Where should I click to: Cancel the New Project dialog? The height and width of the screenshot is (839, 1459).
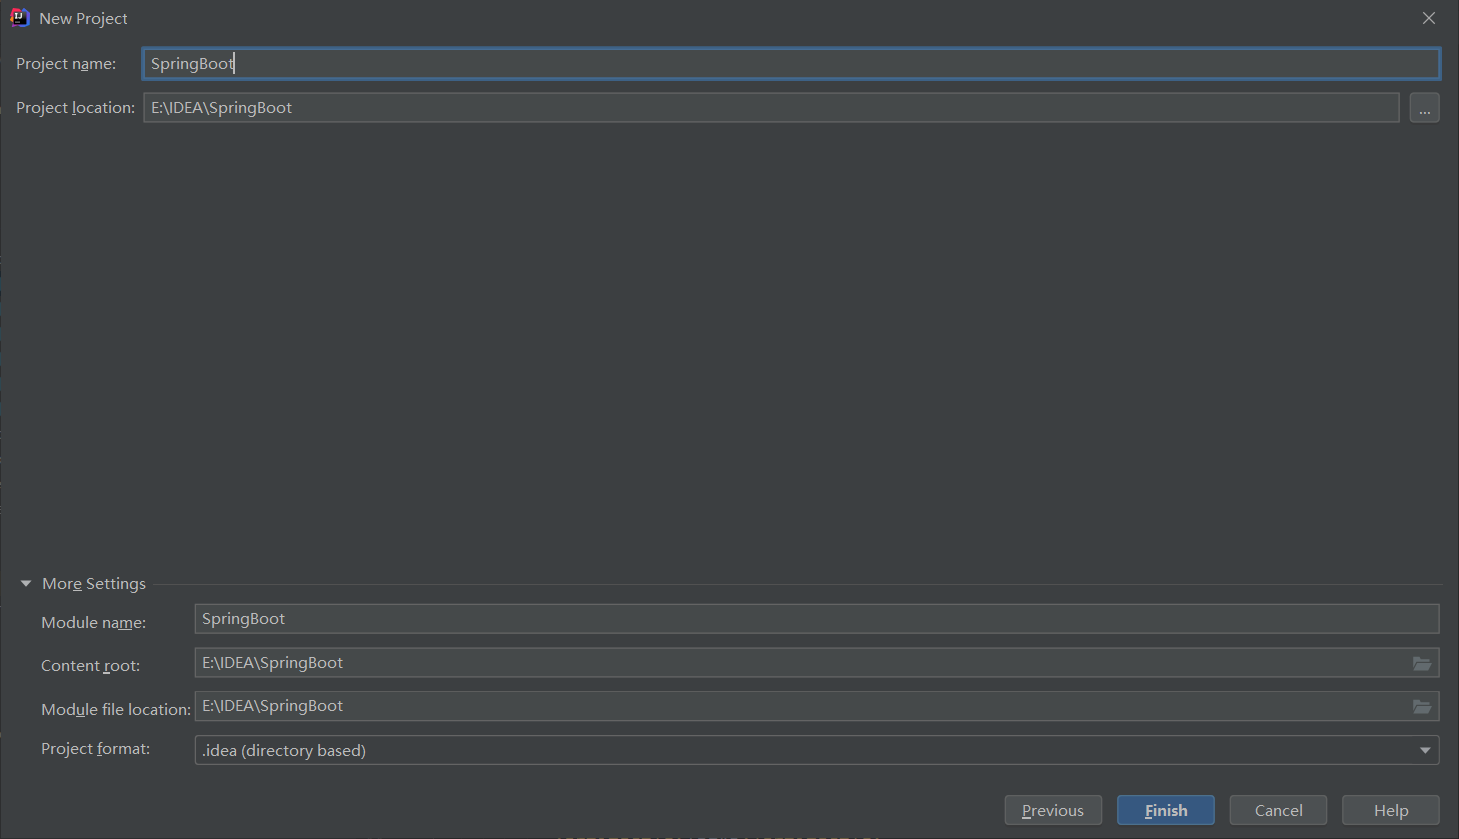1278,810
